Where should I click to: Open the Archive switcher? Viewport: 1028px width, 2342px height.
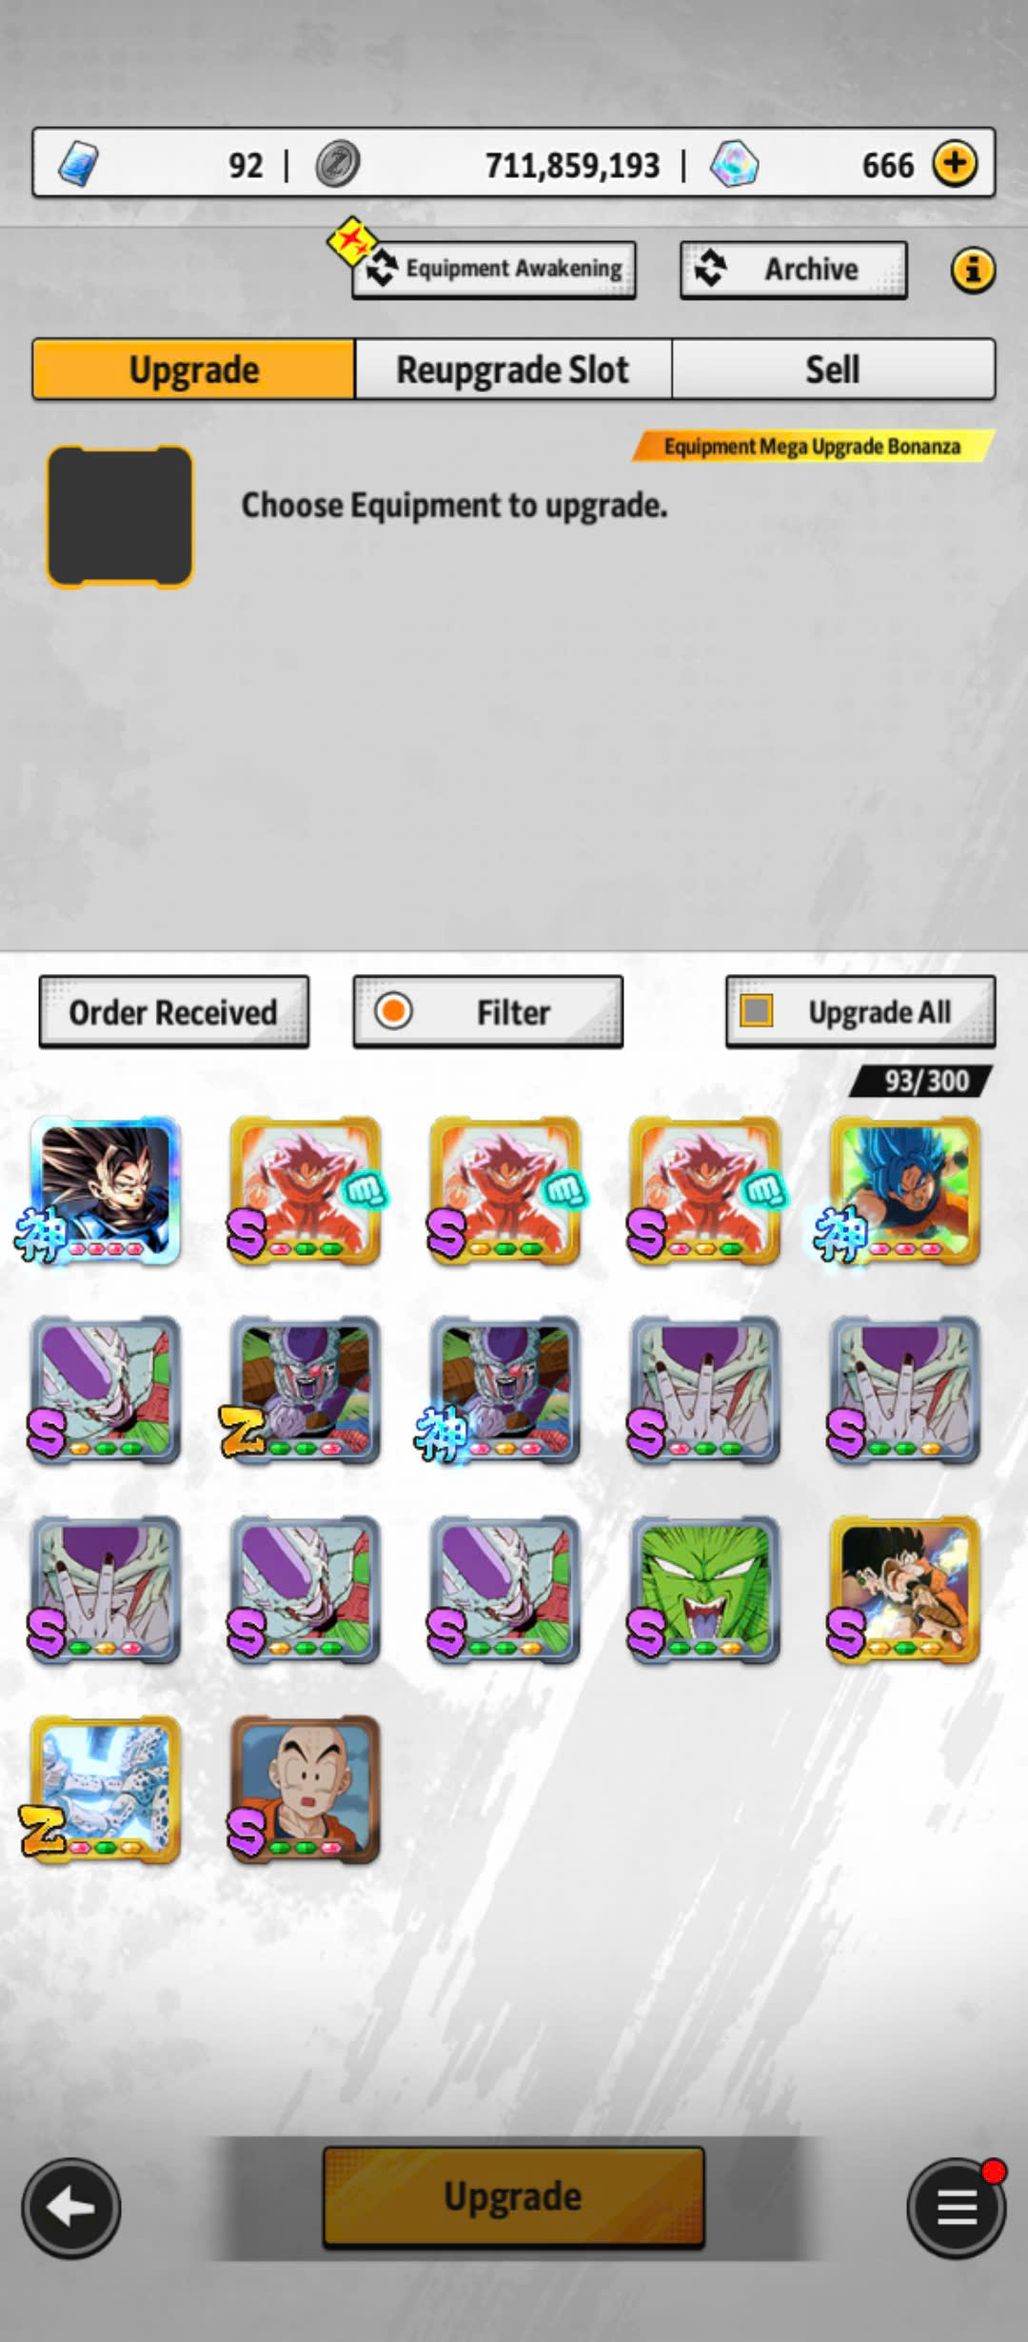point(794,270)
